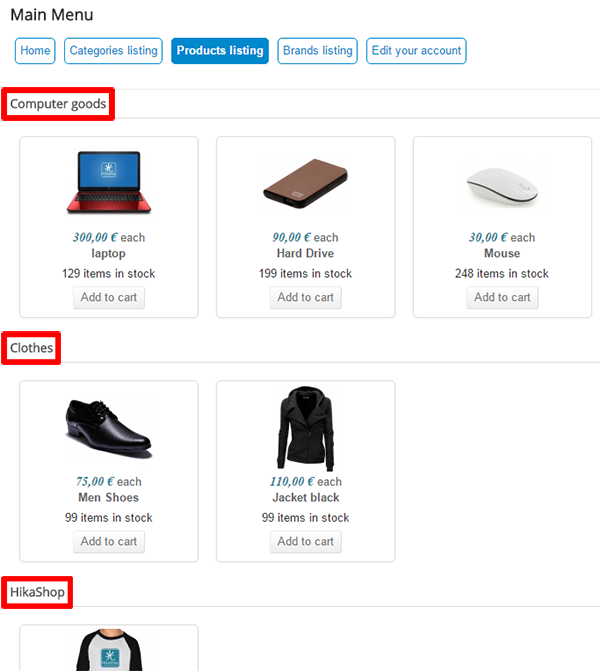The width and height of the screenshot is (600, 671).
Task: Add the laptop to cart
Action: click(x=109, y=297)
